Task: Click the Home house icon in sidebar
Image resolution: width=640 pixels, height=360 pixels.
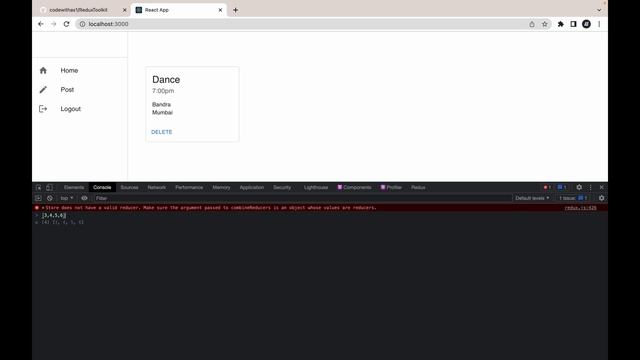Action: [43, 70]
